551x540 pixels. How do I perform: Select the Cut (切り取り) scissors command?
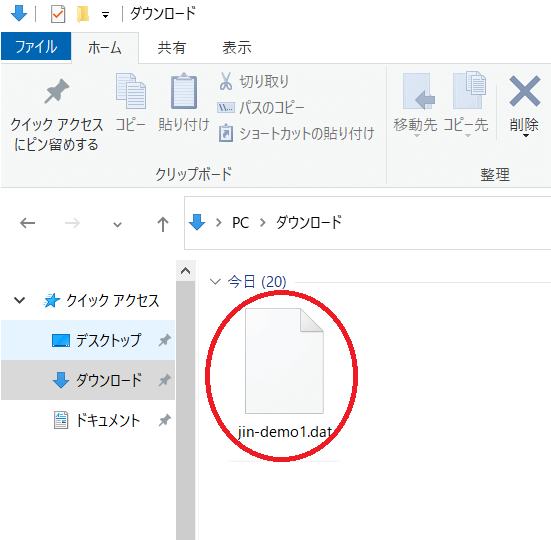click(254, 81)
